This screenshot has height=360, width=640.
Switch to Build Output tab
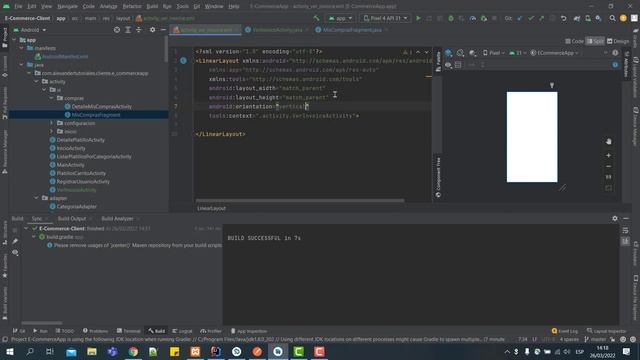72,219
